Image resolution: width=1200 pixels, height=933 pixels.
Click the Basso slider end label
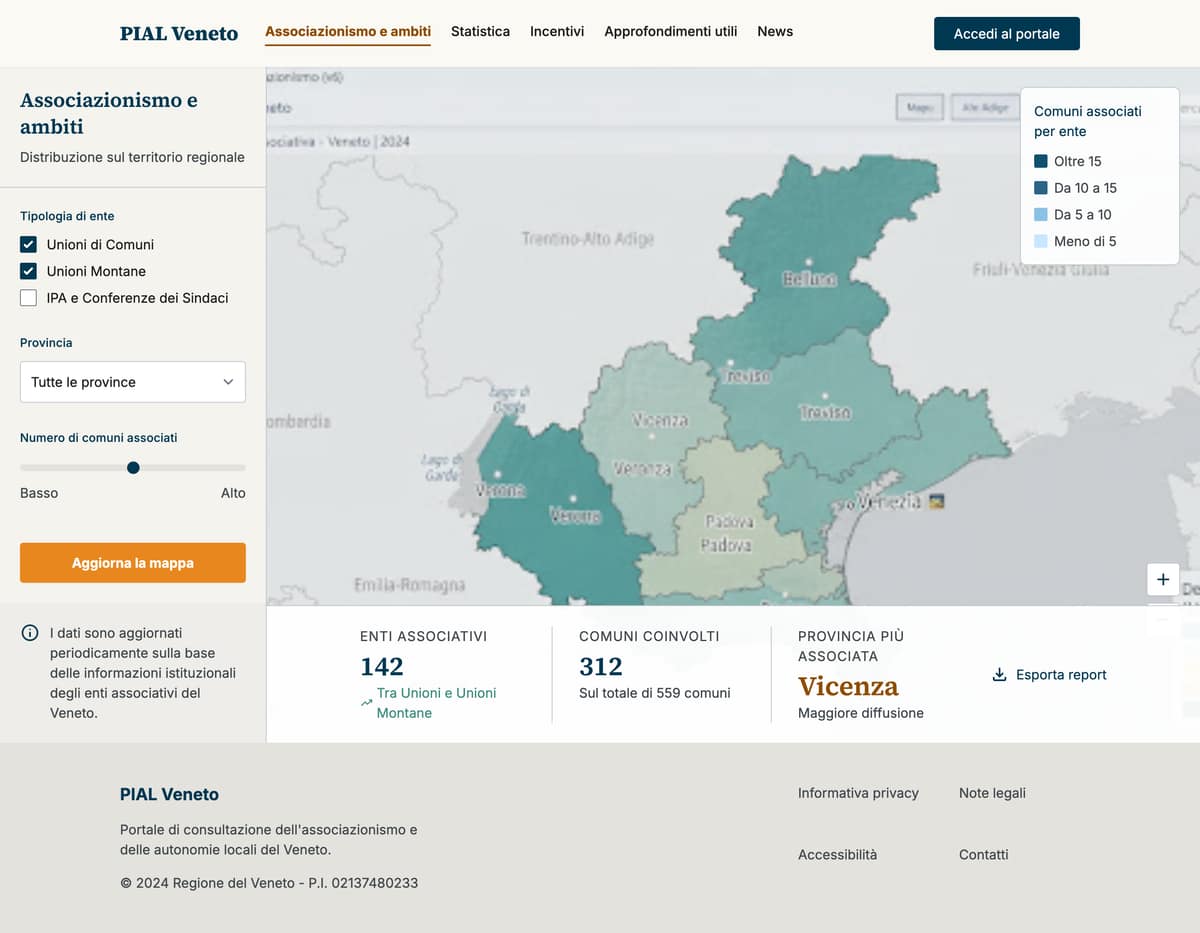coord(39,493)
